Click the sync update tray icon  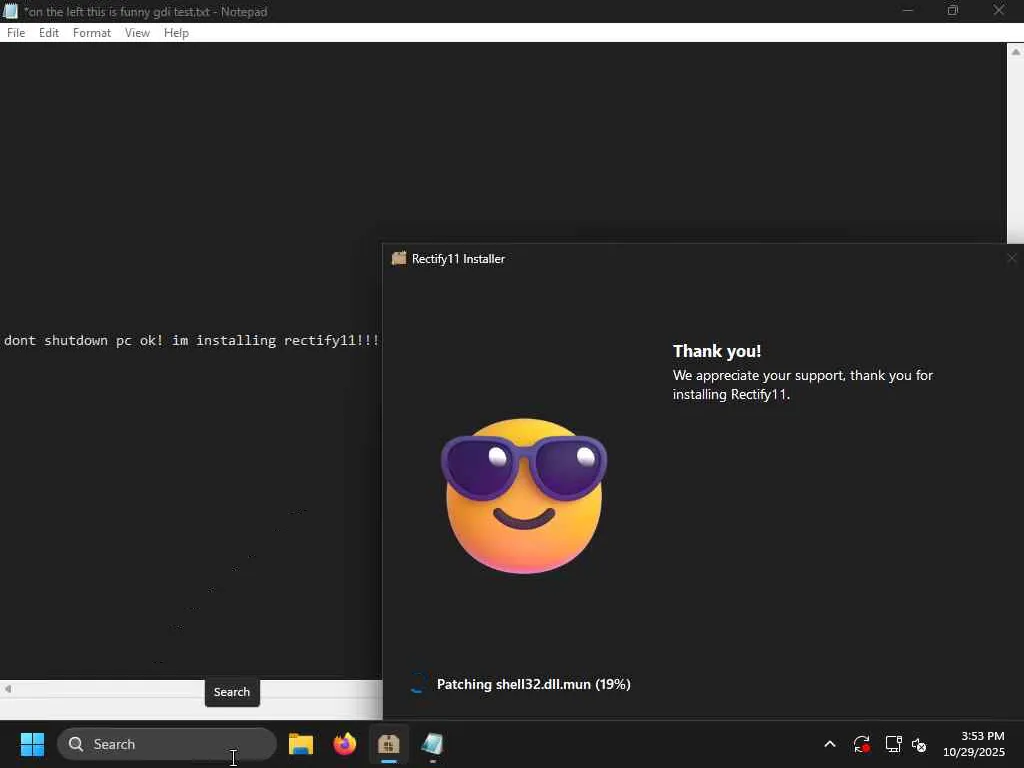coord(861,744)
